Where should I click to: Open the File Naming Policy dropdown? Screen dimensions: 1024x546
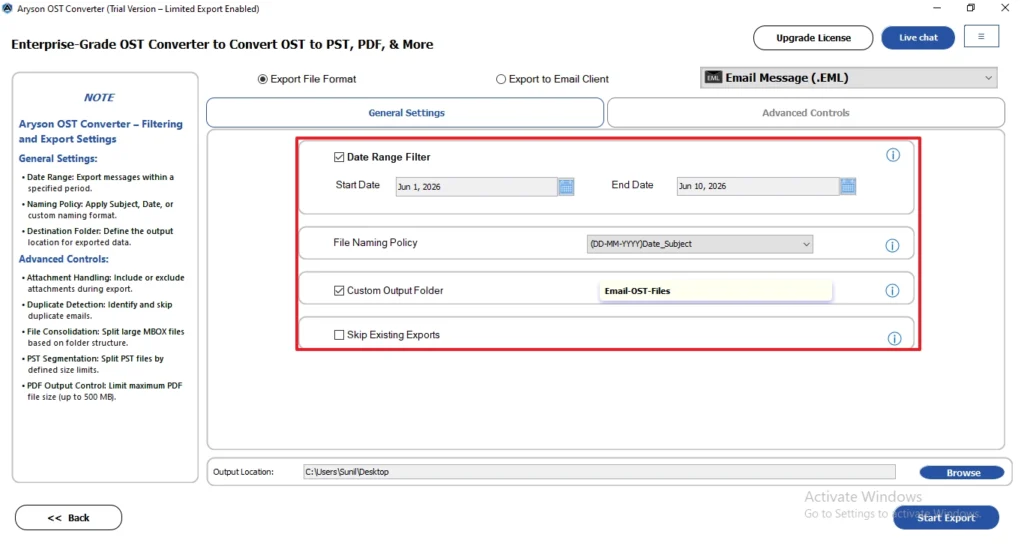699,244
